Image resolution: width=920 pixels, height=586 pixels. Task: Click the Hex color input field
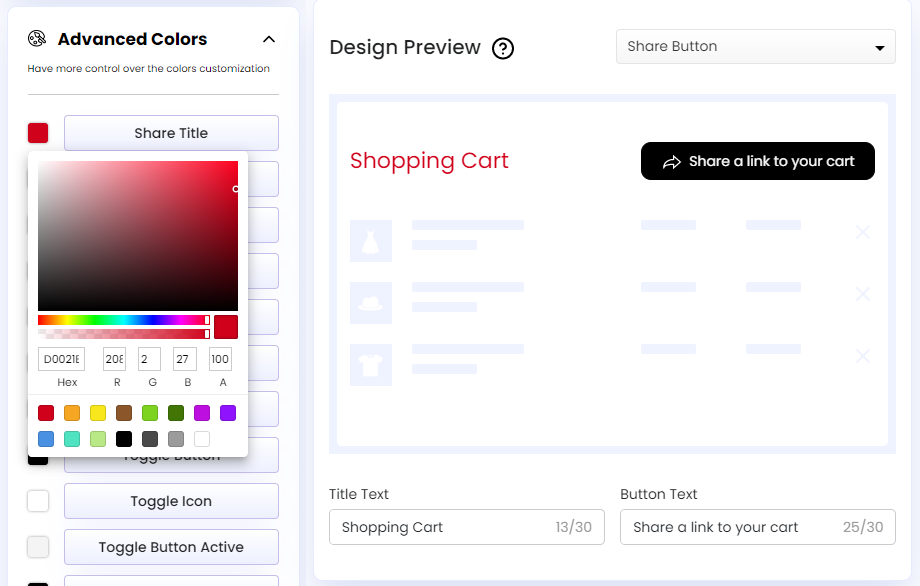61,359
